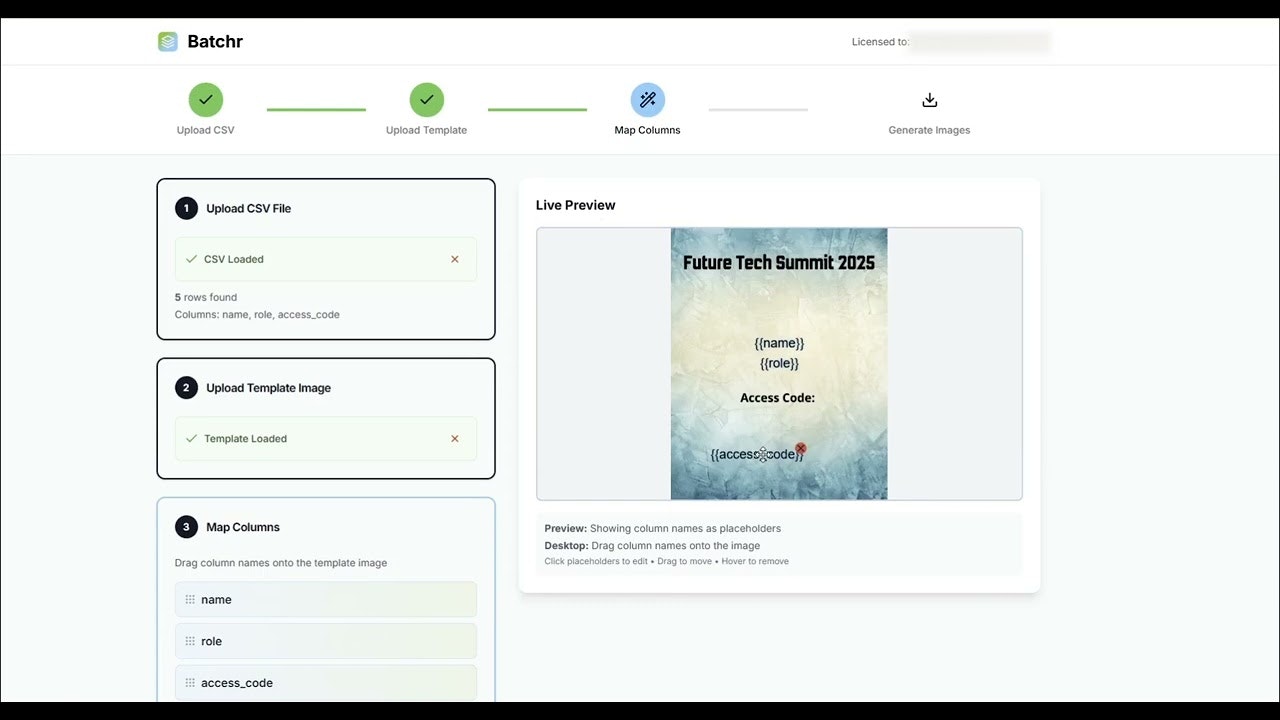The image size is (1280, 720).
Task: Click the Upload Template step checkmark circle
Action: (x=427, y=100)
